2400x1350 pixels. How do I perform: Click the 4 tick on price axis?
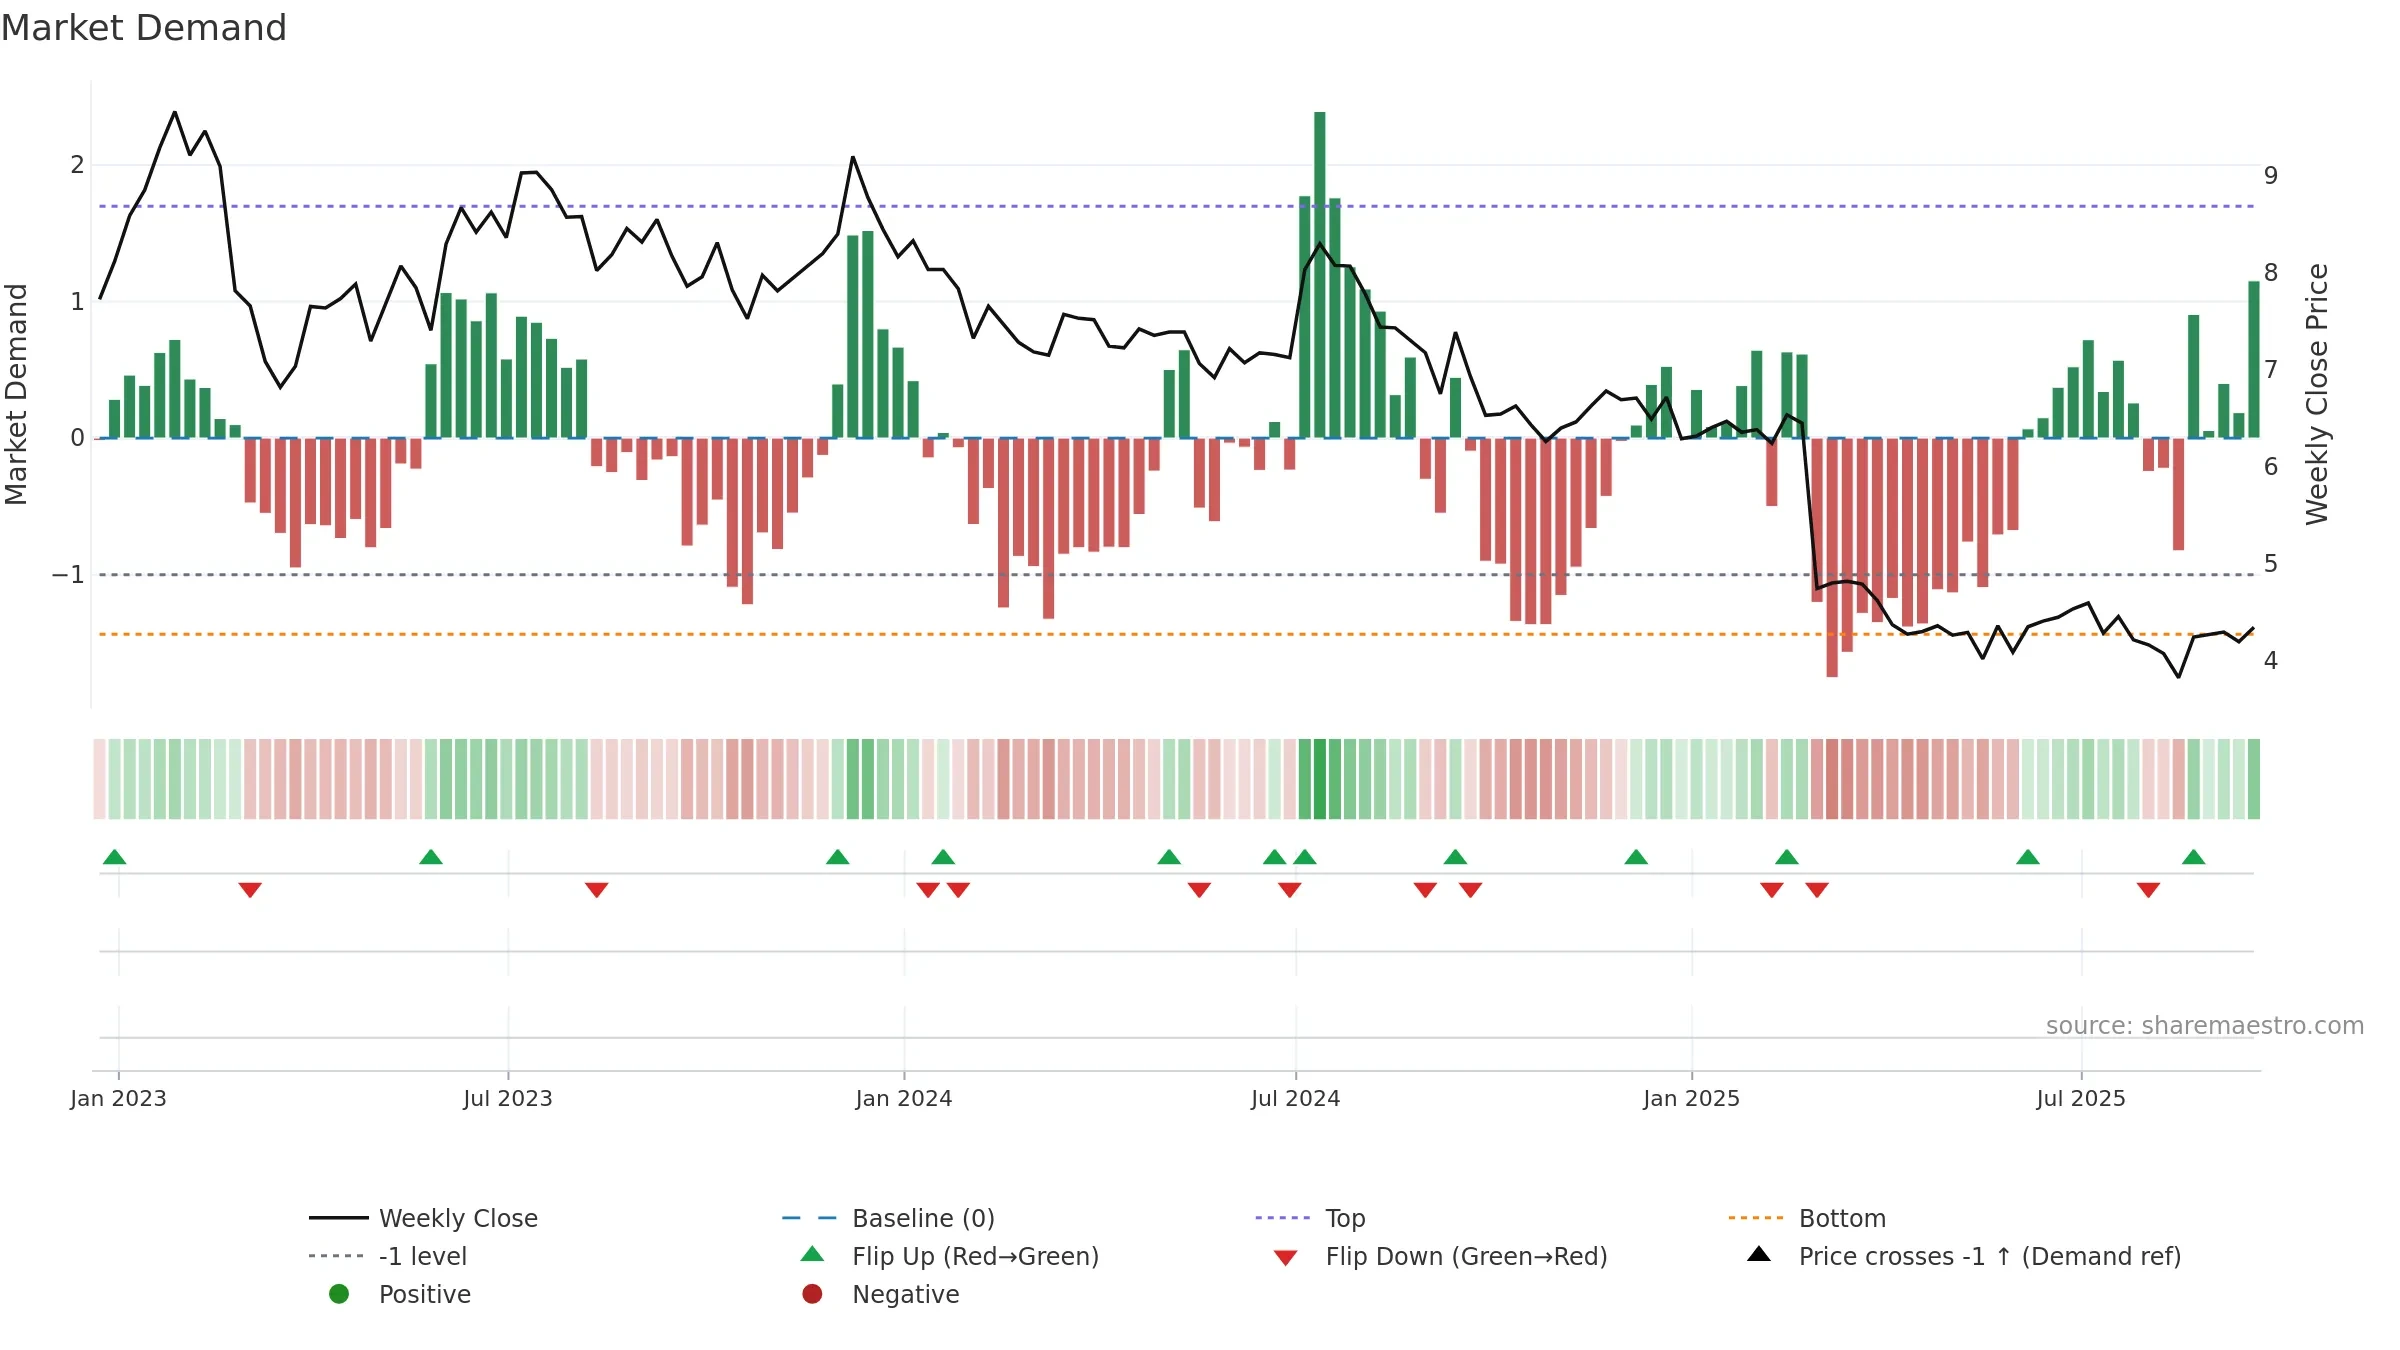[2271, 661]
